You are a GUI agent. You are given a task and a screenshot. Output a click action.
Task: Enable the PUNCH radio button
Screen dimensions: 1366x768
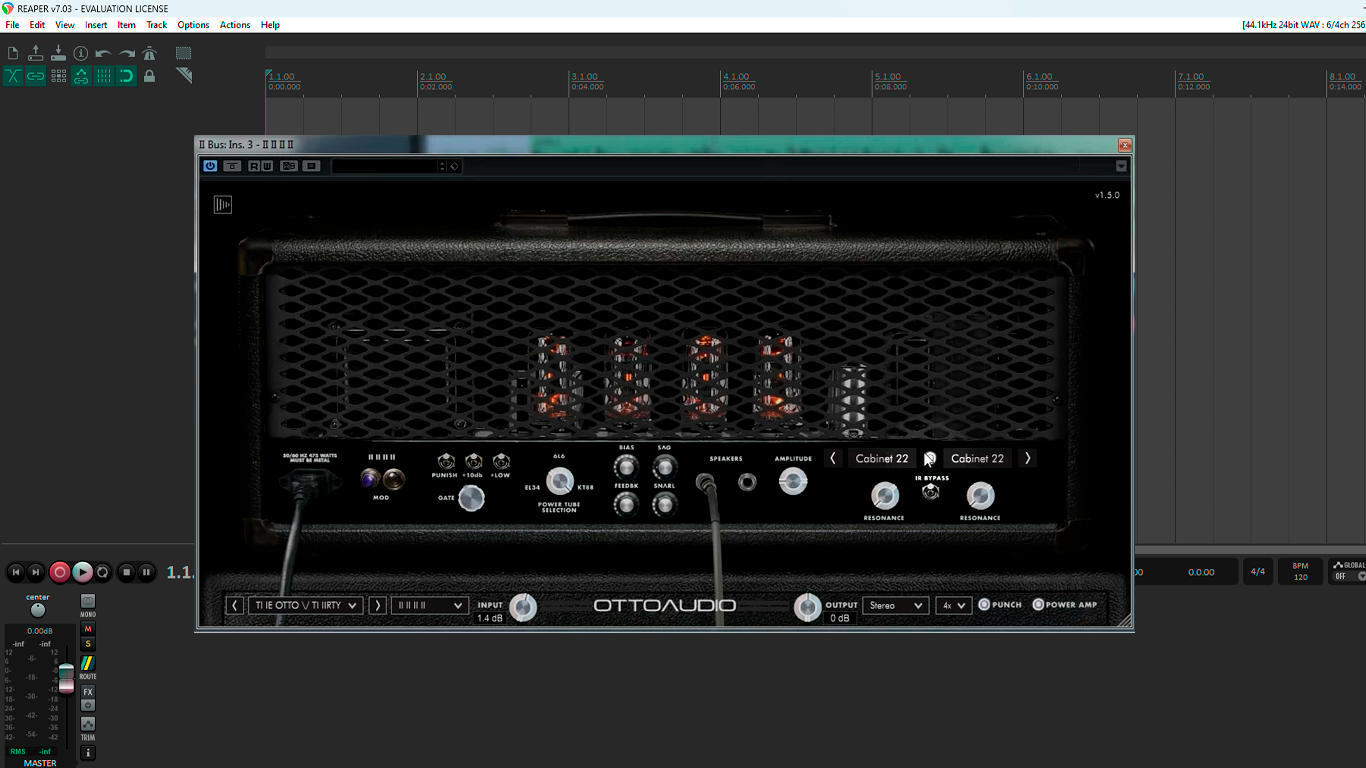(x=984, y=604)
